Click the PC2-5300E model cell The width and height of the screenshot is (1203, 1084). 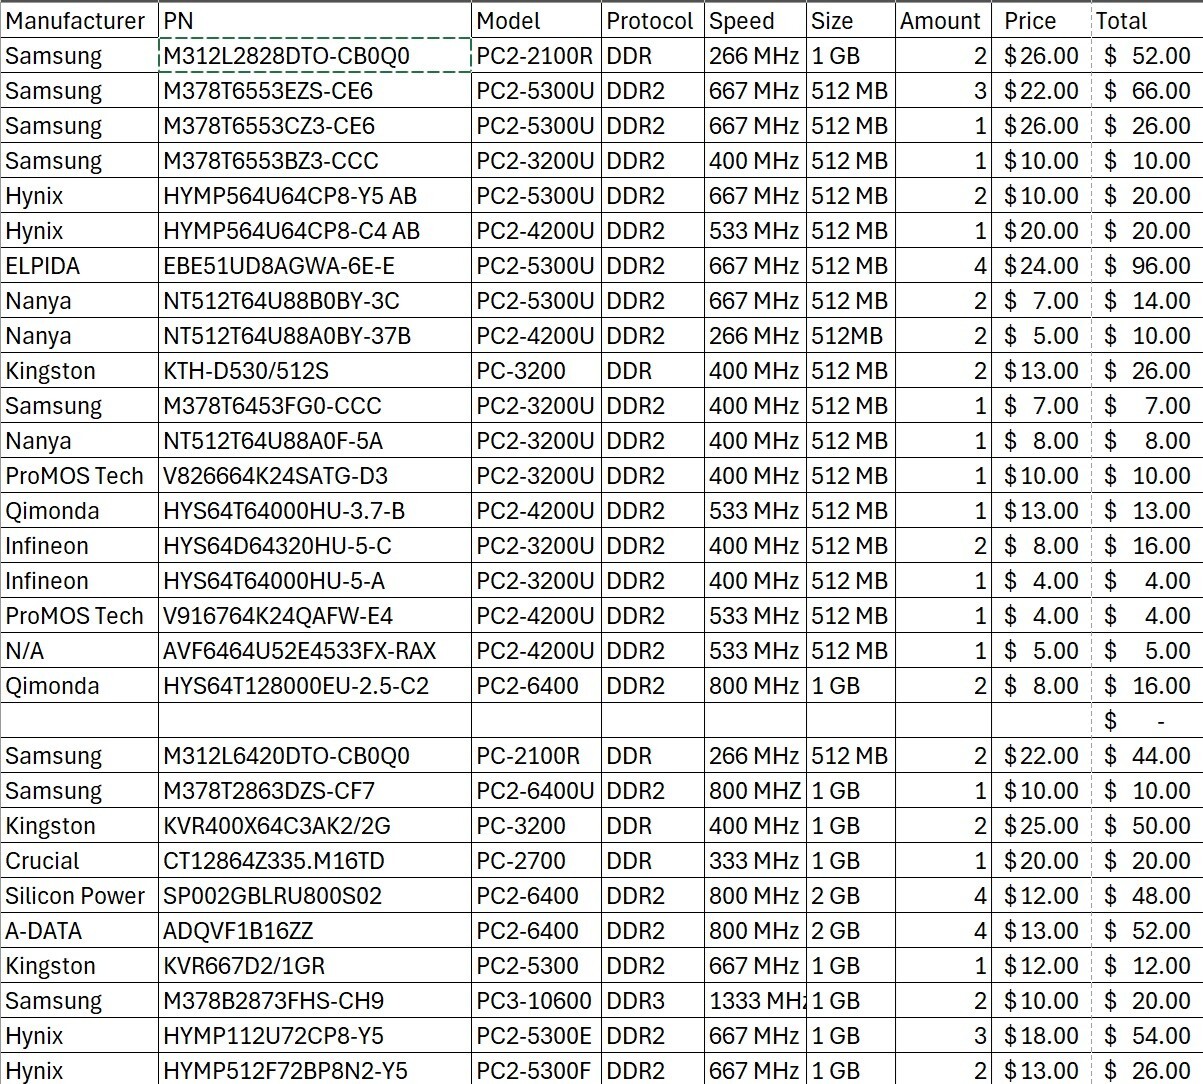pyautogui.click(x=537, y=1036)
